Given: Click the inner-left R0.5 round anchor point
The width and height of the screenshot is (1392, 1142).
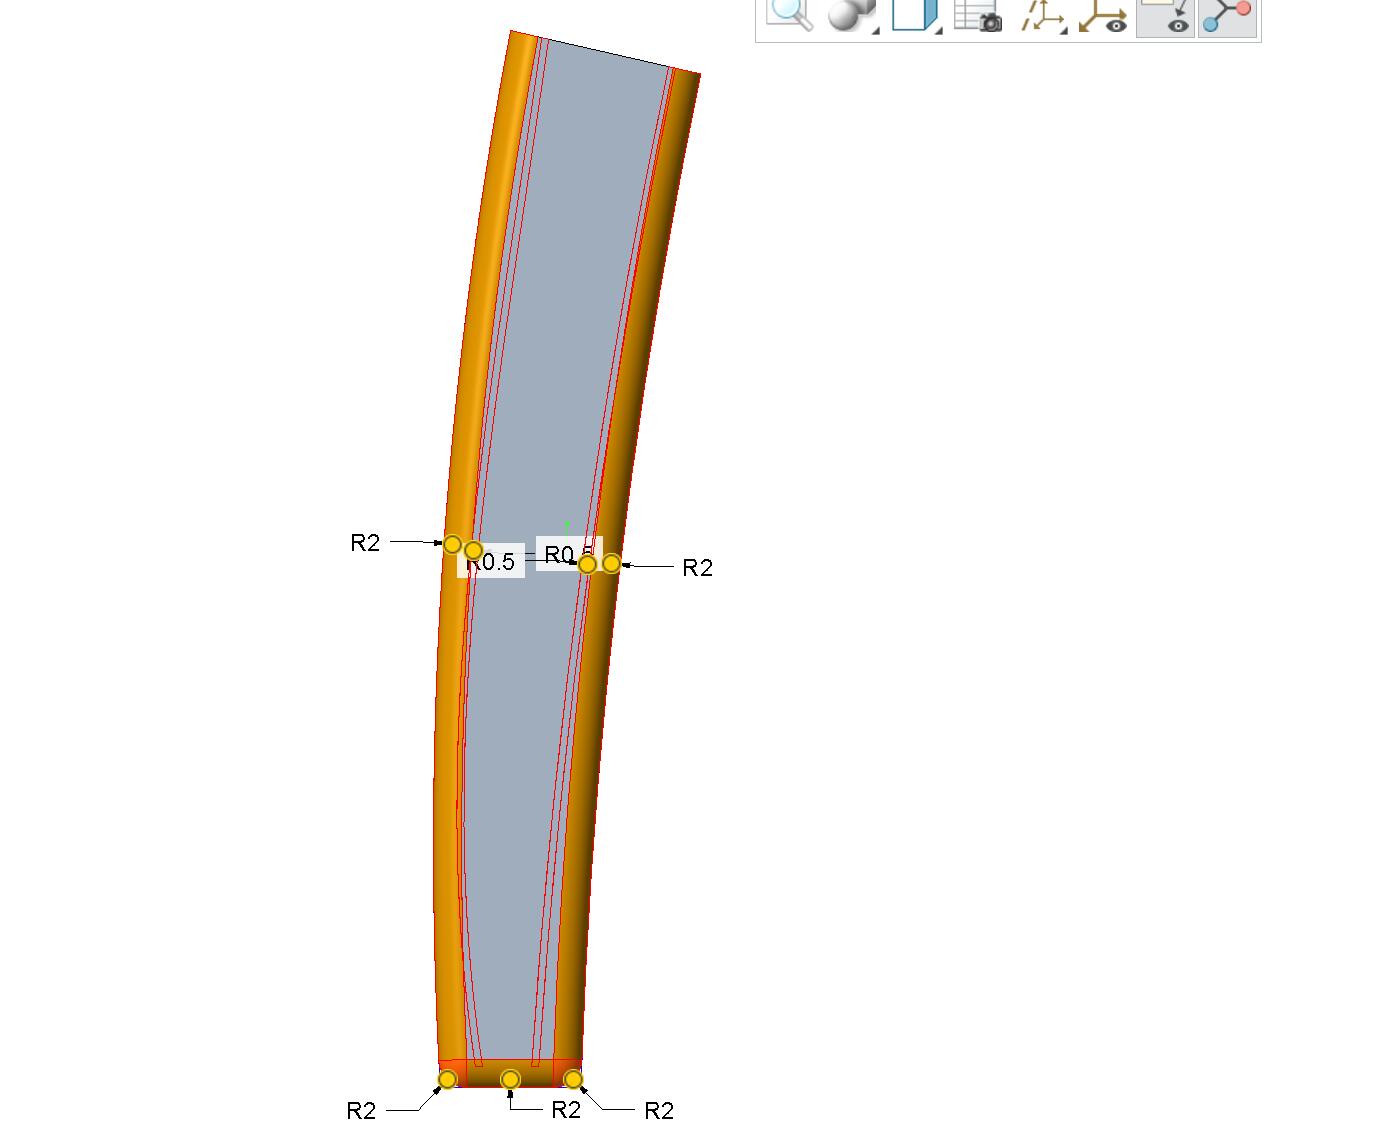Looking at the screenshot, I should pyautogui.click(x=474, y=550).
